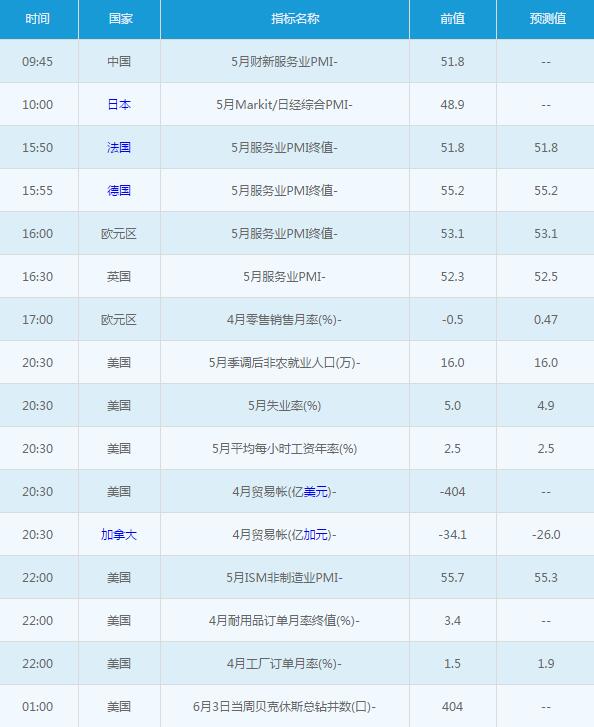594x727 pixels.
Task: Select 欧元区 in the 16:00 row
Action: pyautogui.click(x=119, y=234)
